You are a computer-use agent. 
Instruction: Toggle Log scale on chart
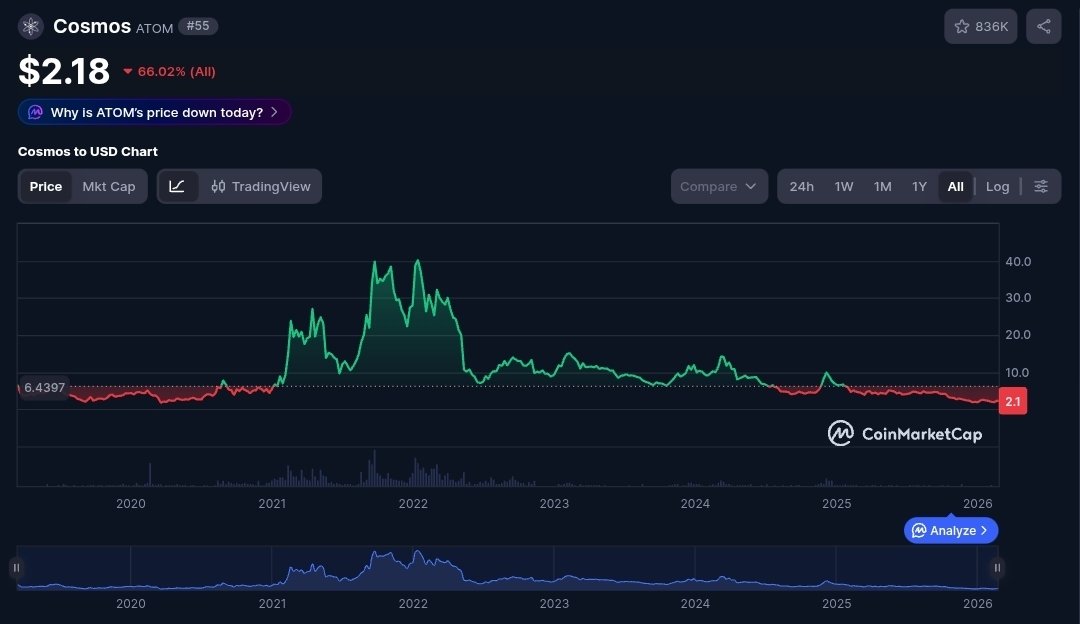(997, 187)
